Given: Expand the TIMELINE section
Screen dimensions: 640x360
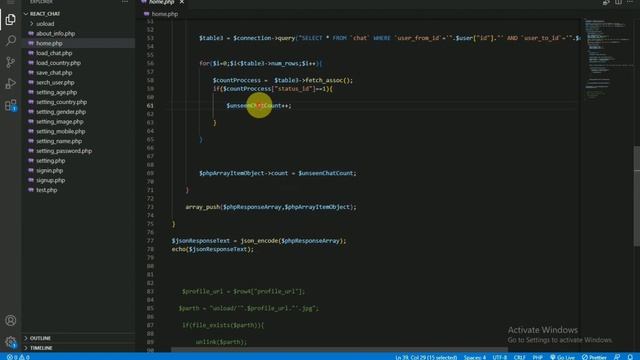Looking at the screenshot, I should click(x=41, y=348).
